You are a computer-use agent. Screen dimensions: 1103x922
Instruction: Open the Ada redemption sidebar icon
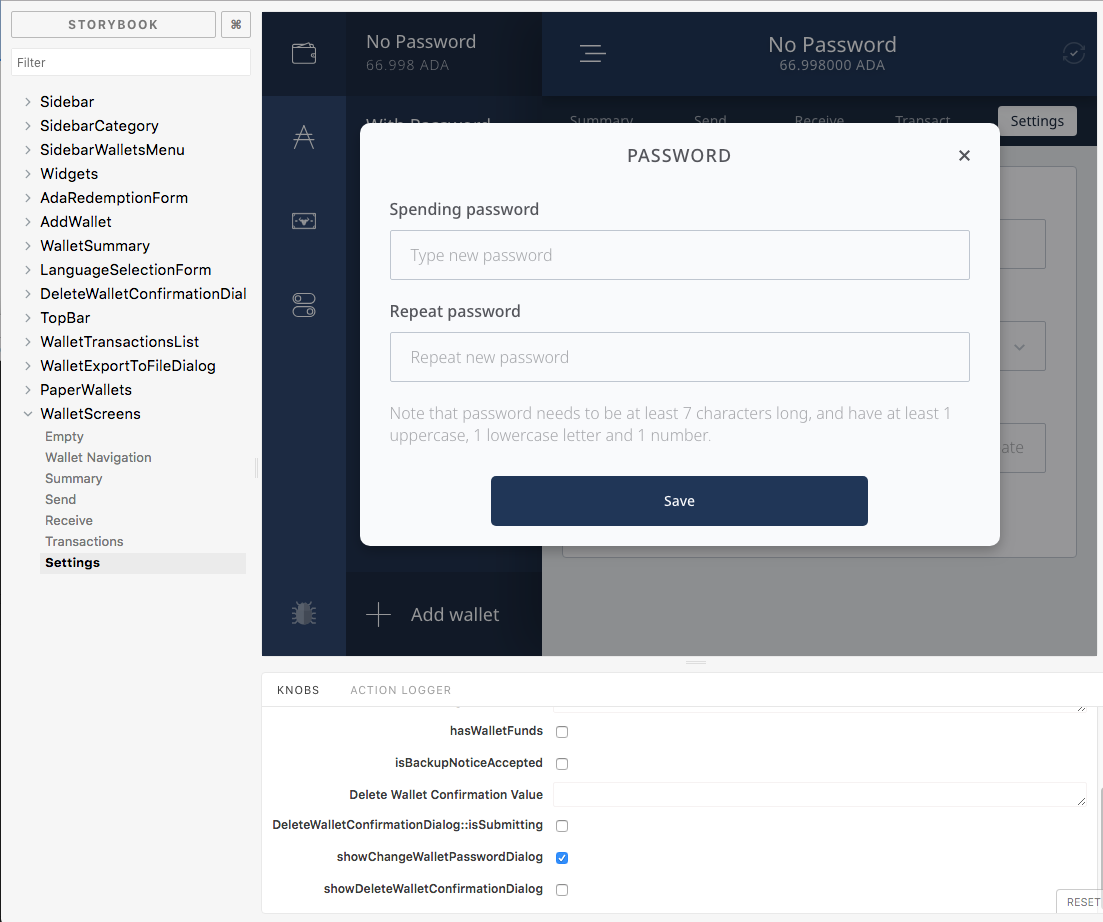click(304, 137)
